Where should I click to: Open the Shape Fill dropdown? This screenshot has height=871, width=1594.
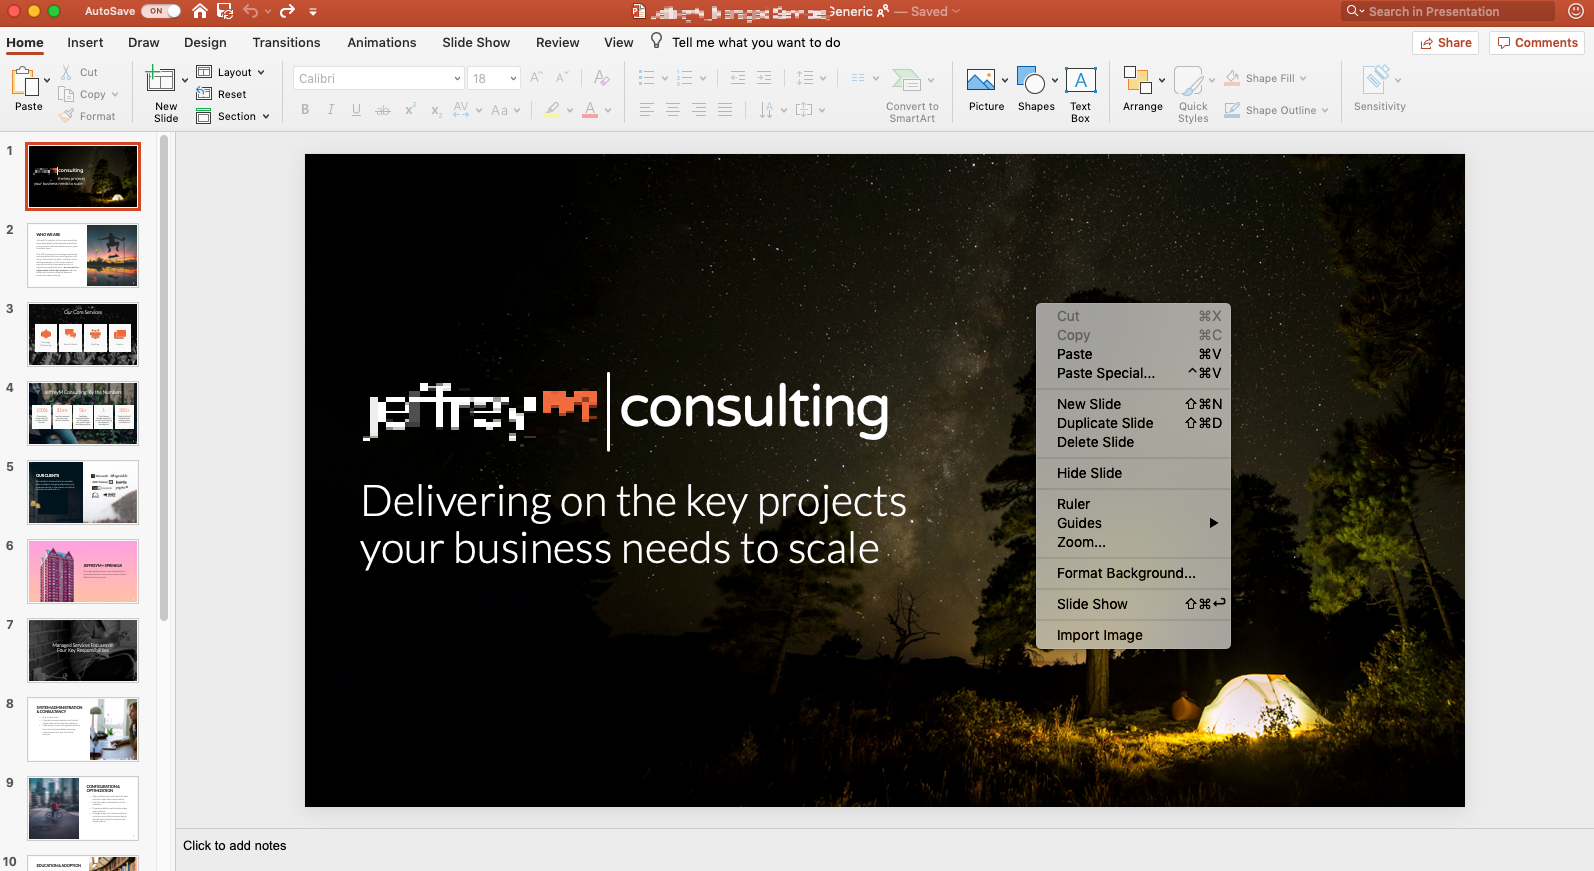click(1303, 78)
